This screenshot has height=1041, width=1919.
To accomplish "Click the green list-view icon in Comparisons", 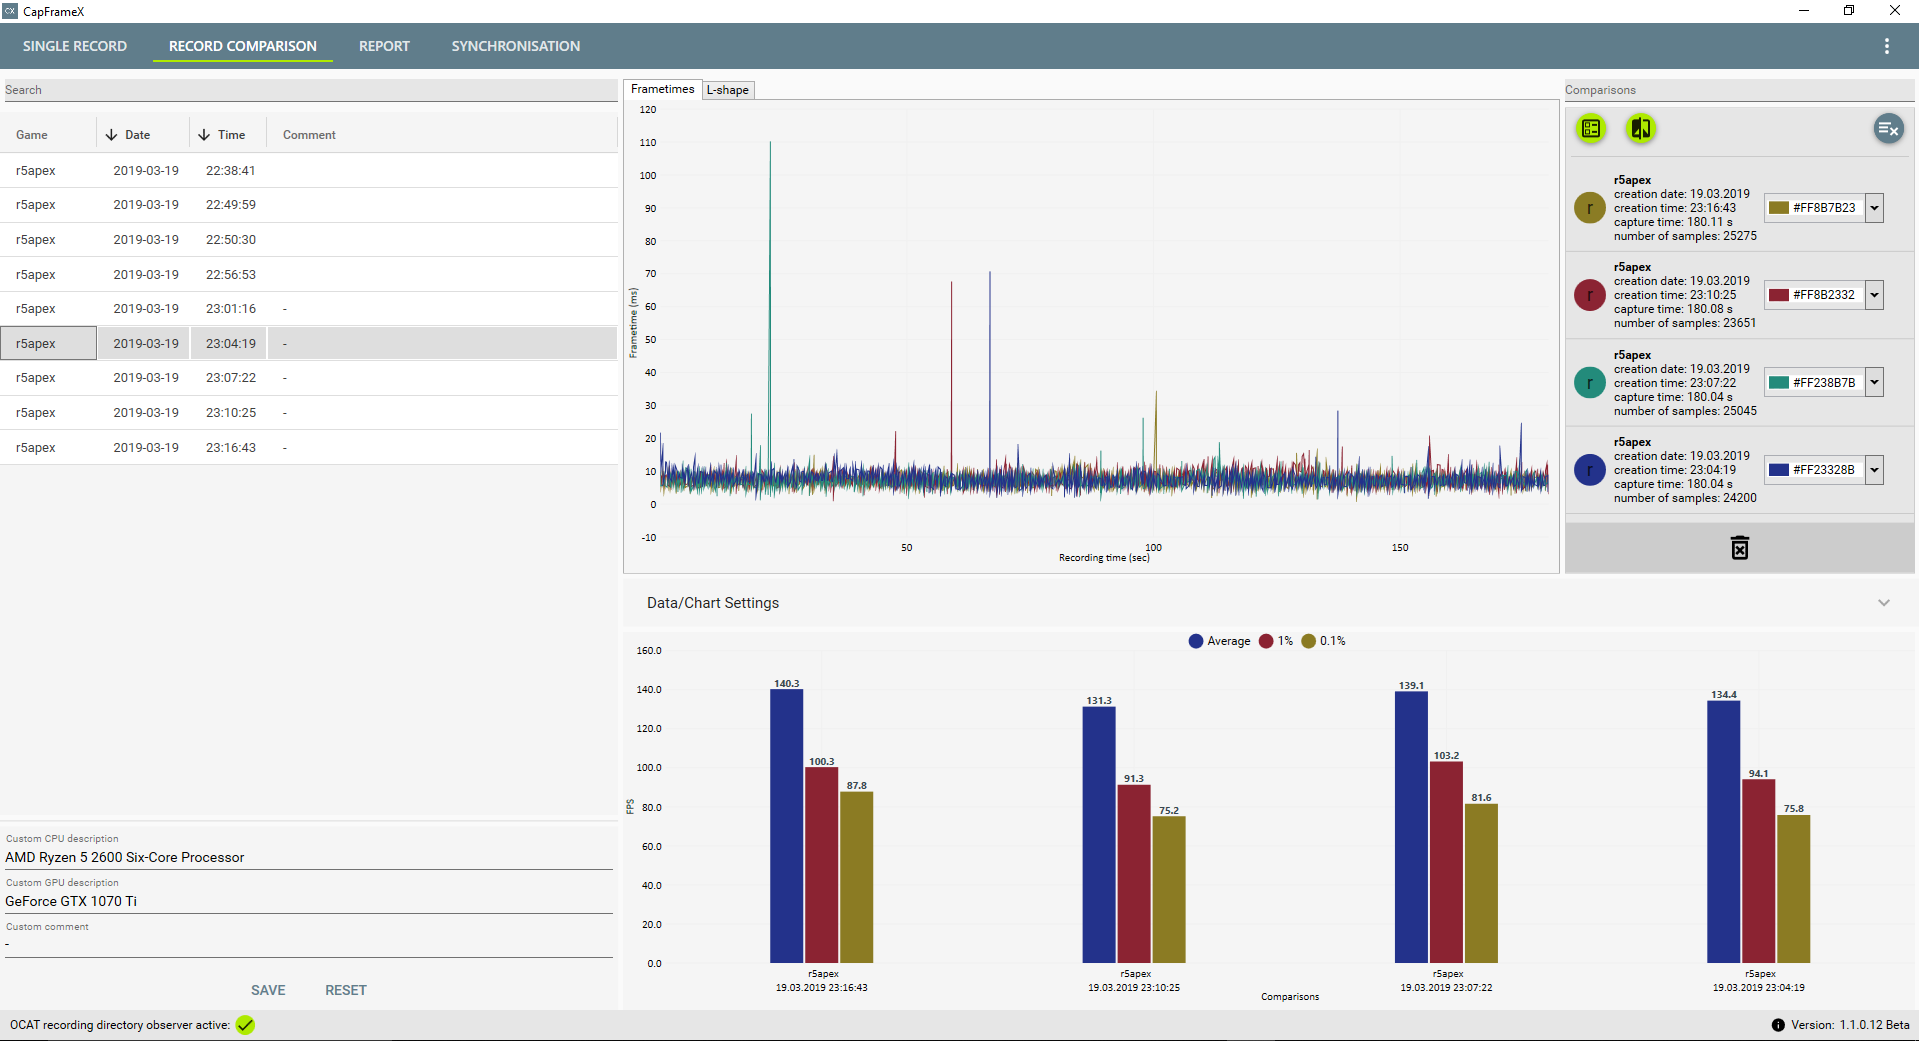I will tap(1591, 128).
